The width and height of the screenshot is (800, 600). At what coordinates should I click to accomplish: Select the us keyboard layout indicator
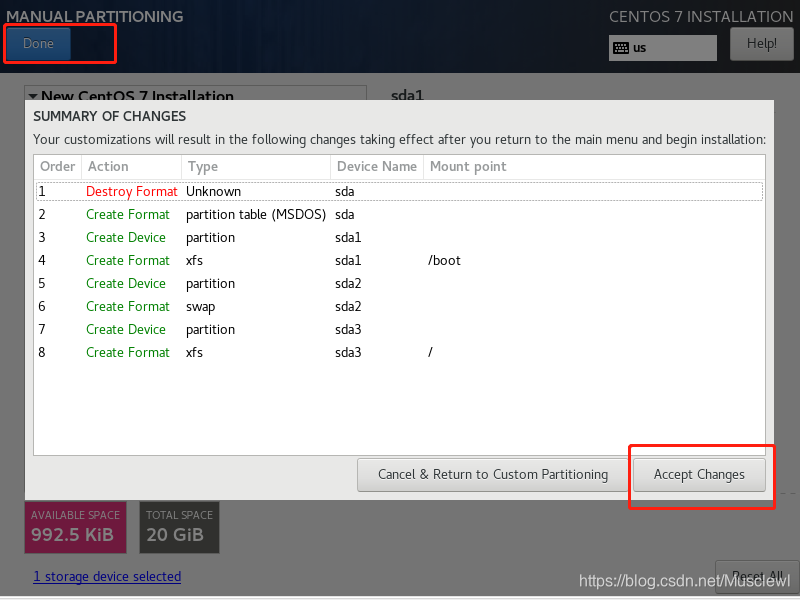662,48
